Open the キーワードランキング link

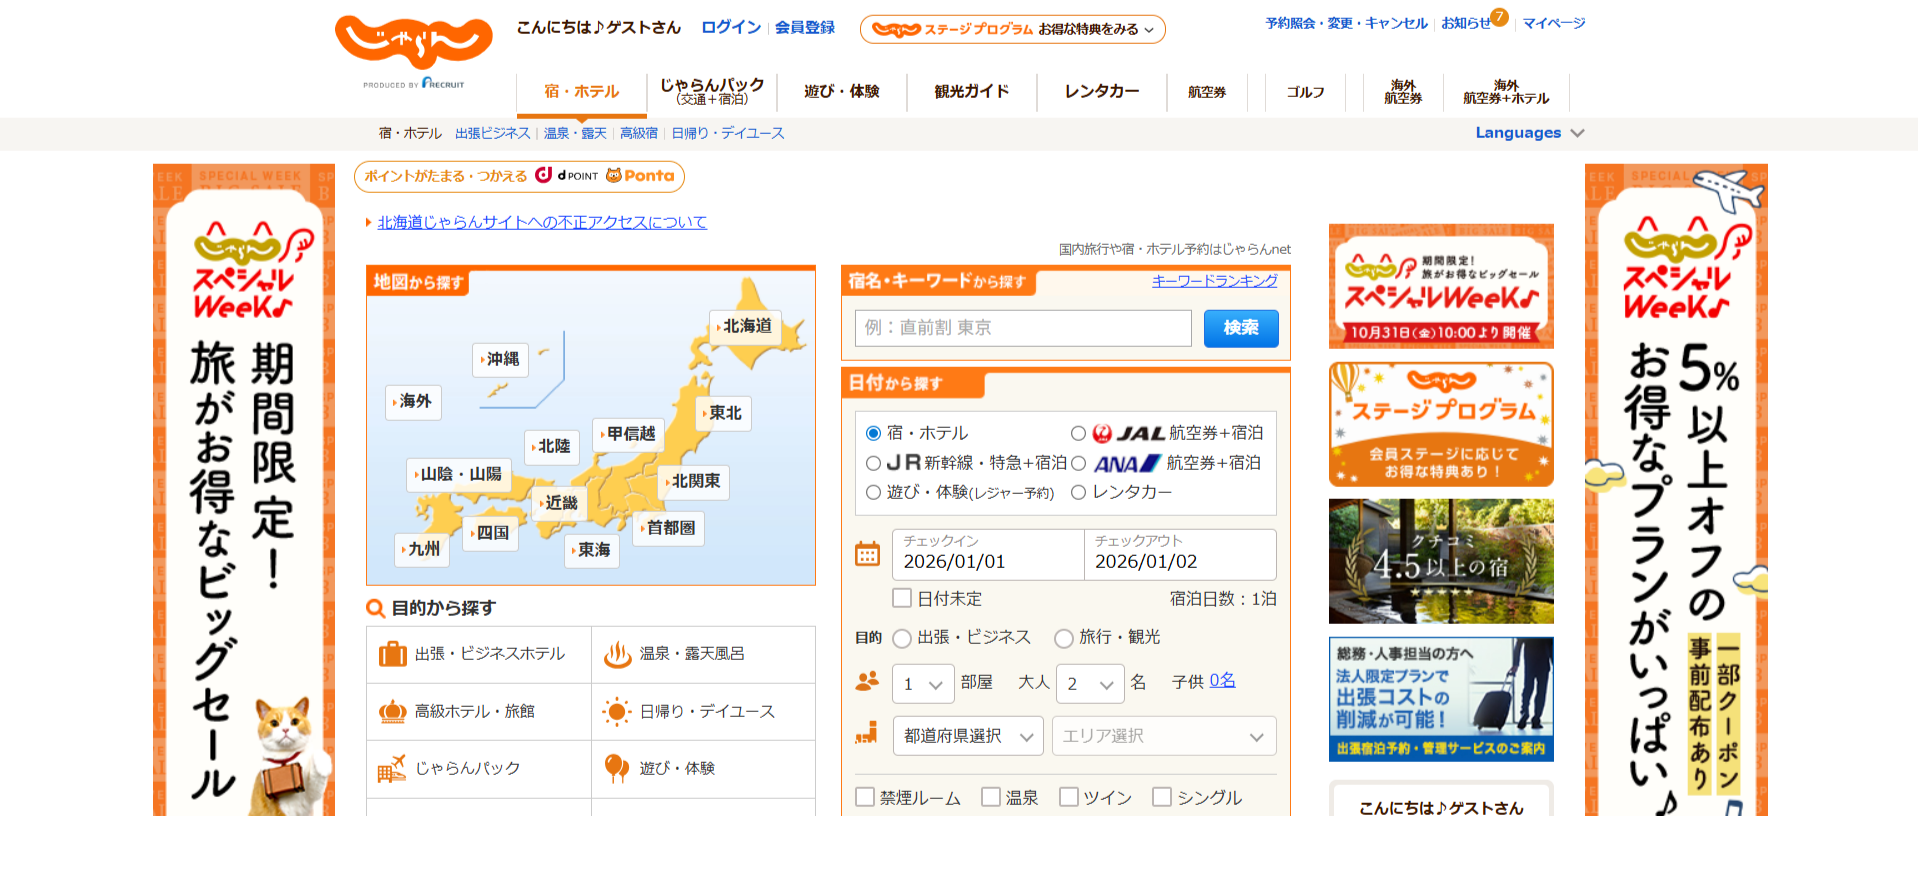coord(1214,281)
